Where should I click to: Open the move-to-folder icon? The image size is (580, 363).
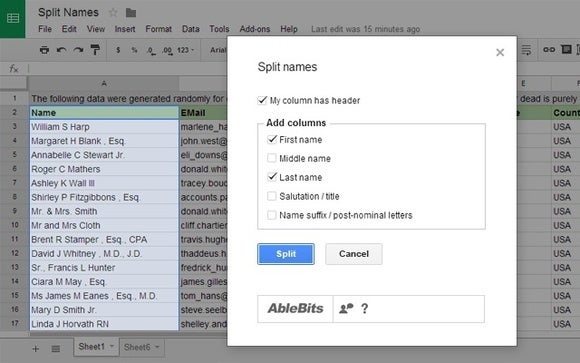point(131,13)
